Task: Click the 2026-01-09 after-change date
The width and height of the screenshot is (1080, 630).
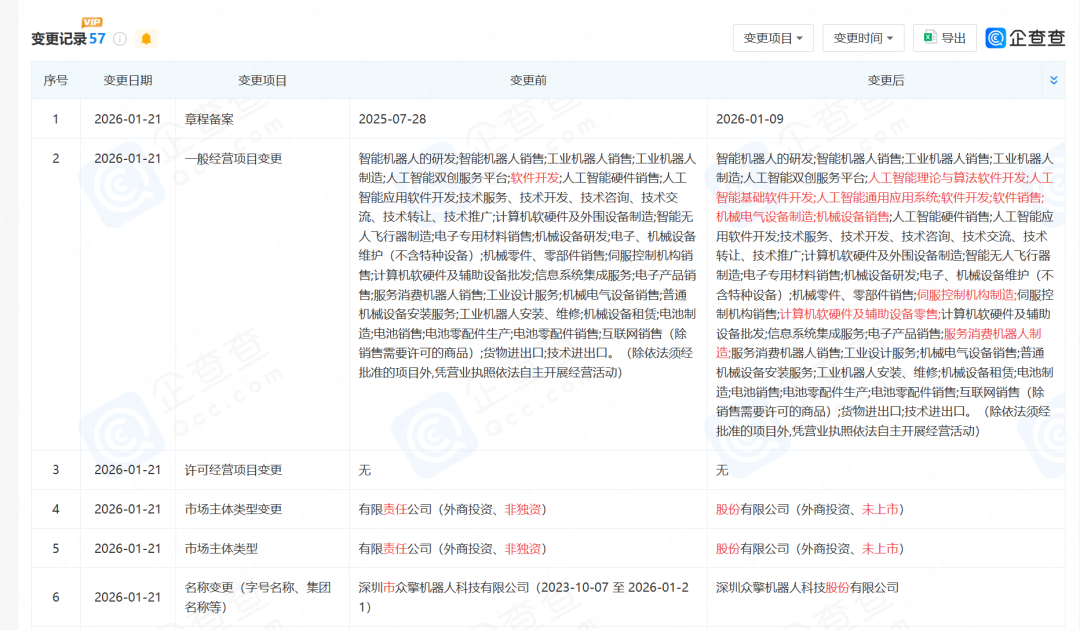Action: coord(749,119)
